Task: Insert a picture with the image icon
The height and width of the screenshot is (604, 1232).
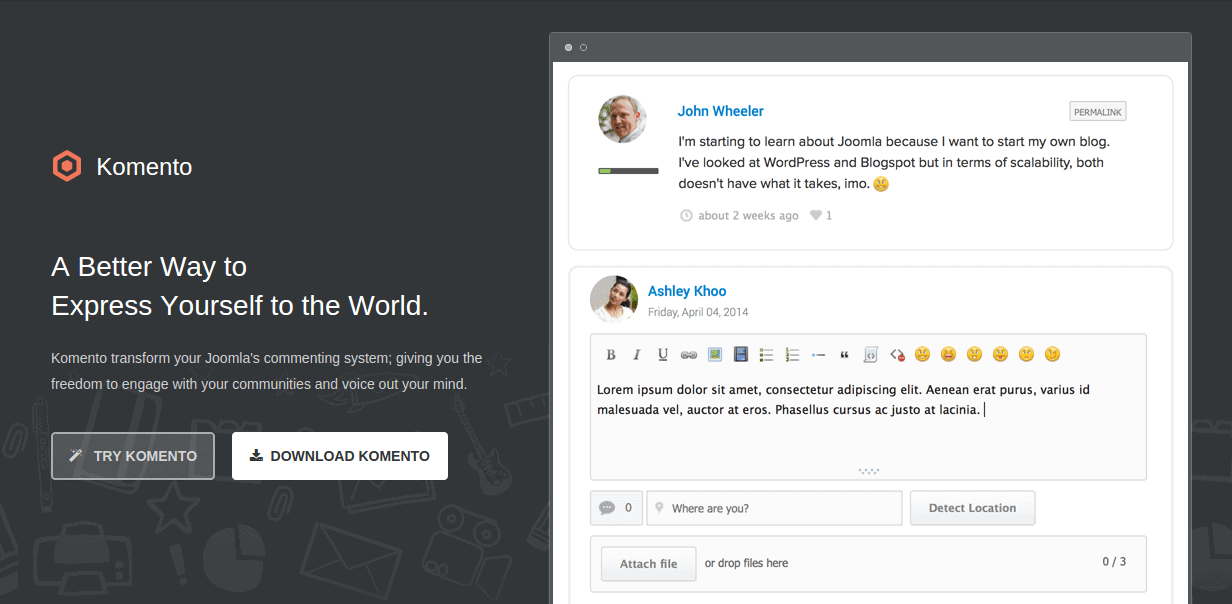Action: pos(715,354)
